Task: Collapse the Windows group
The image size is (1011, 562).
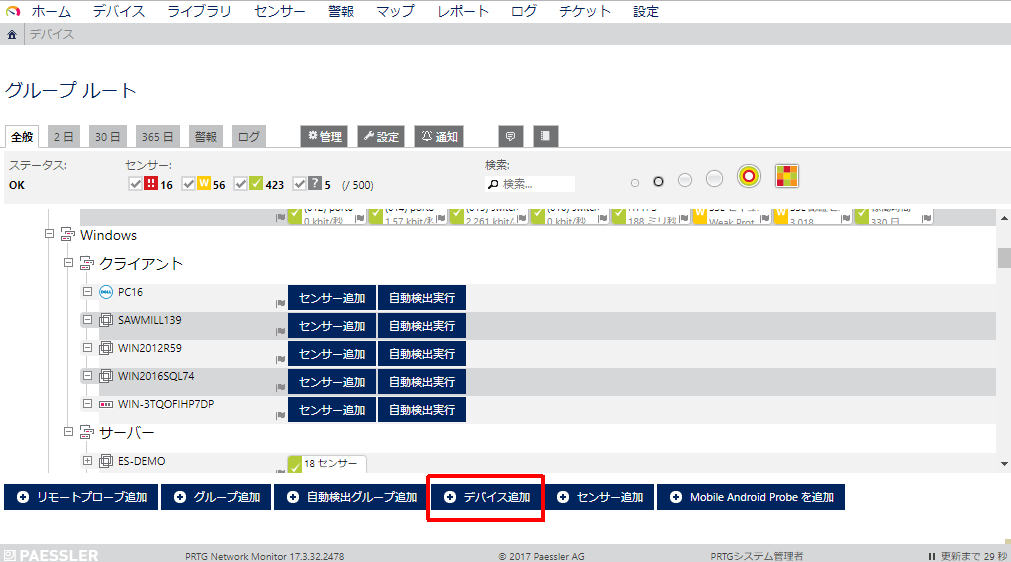Action: [x=49, y=233]
